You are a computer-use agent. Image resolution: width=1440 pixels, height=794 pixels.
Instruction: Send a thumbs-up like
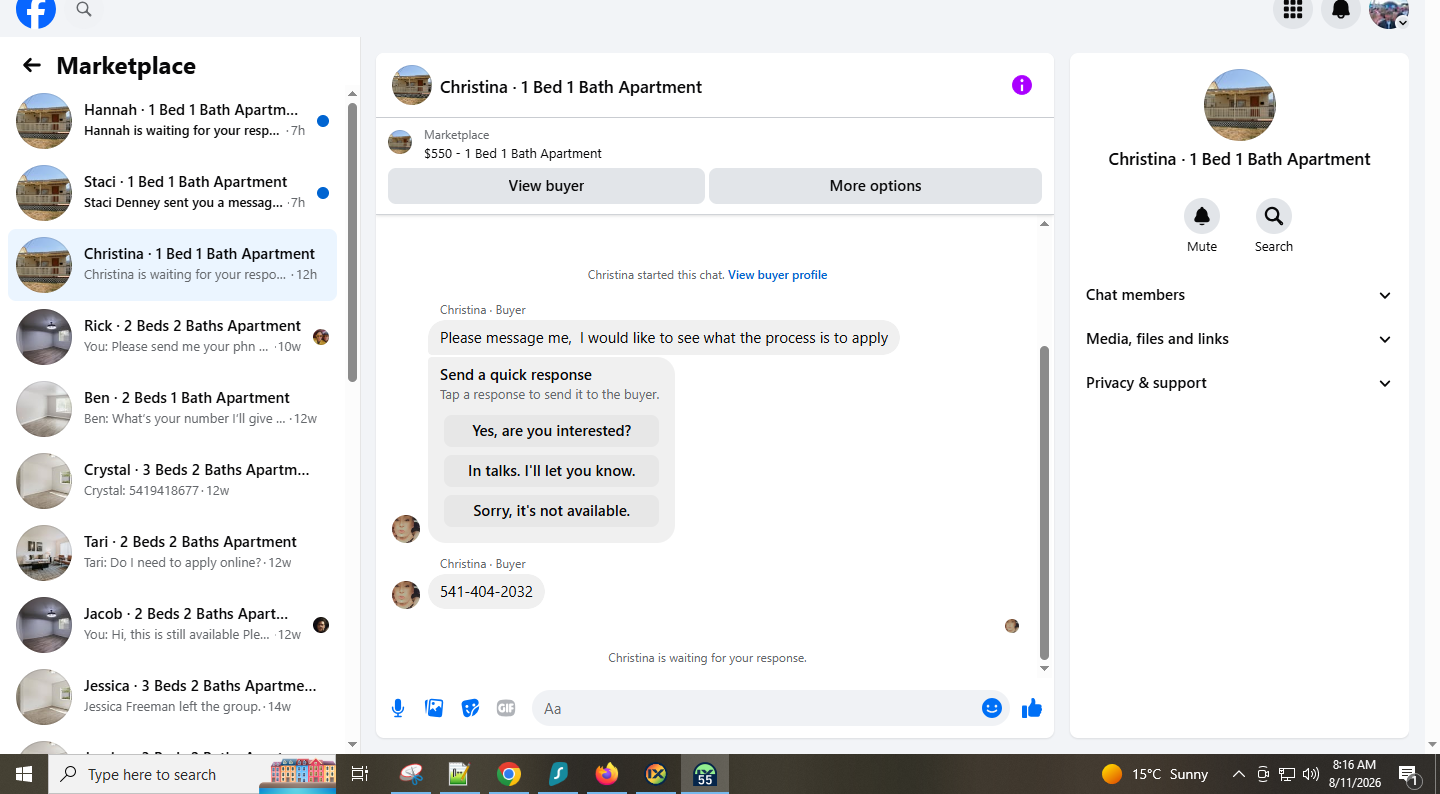pyautogui.click(x=1032, y=708)
